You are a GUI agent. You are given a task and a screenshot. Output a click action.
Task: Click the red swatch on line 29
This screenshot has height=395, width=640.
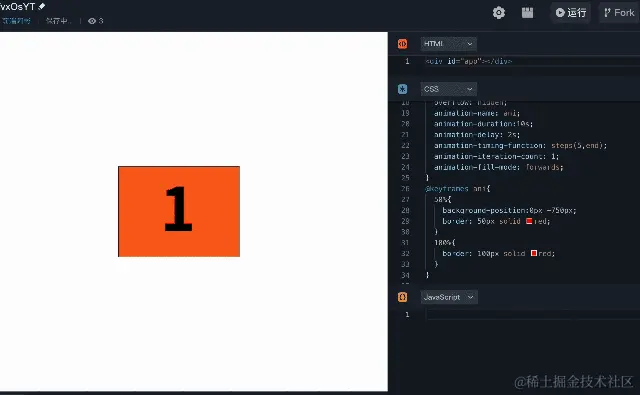529,221
